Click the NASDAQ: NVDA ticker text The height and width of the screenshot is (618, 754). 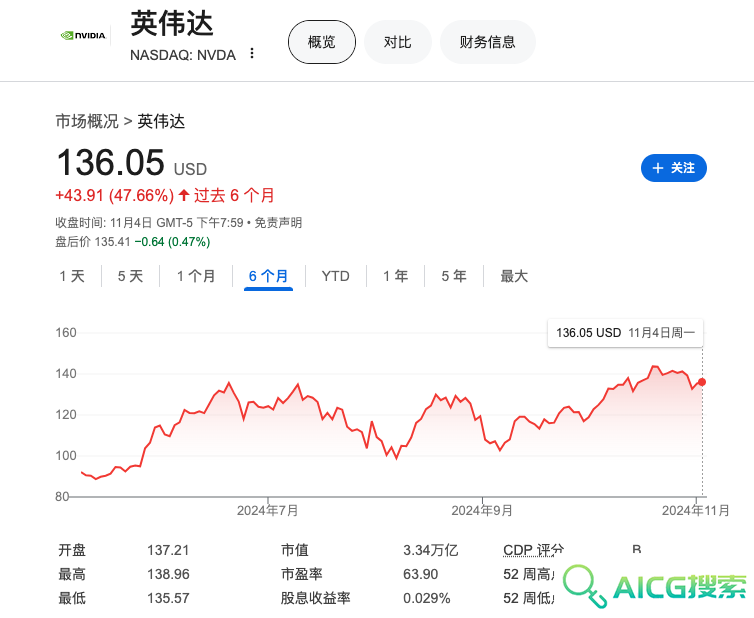pos(183,55)
